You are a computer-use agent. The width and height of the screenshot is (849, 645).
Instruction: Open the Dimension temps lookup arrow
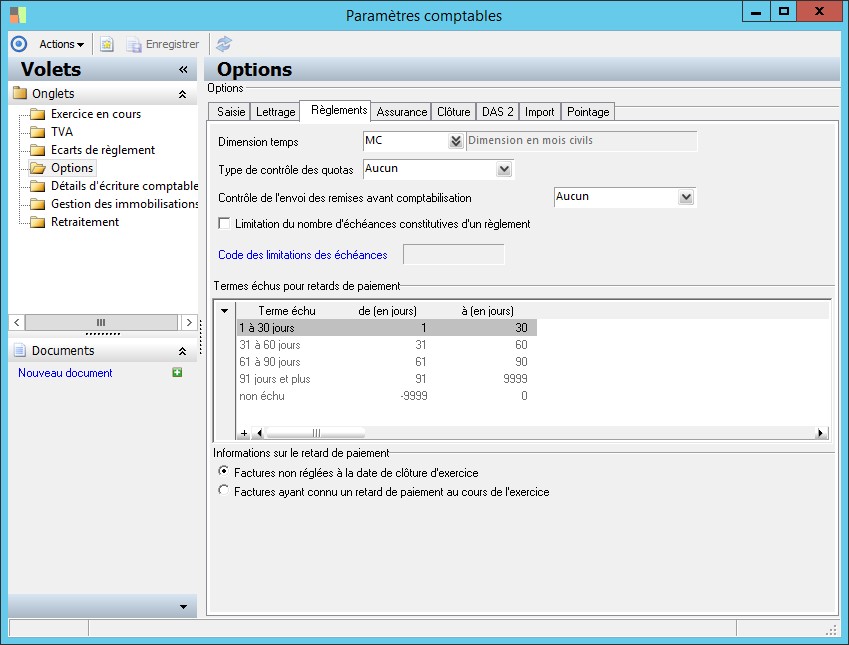(x=456, y=141)
